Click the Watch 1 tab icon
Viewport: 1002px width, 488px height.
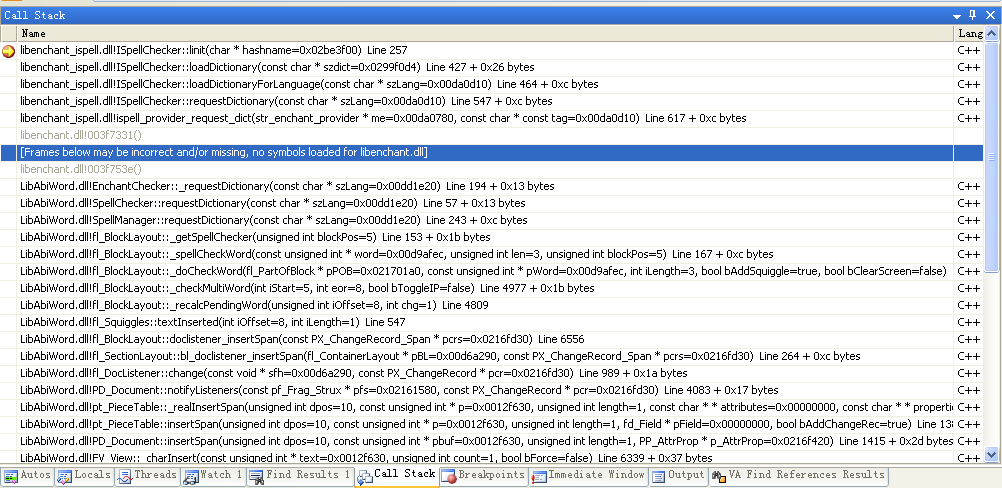tap(190, 475)
